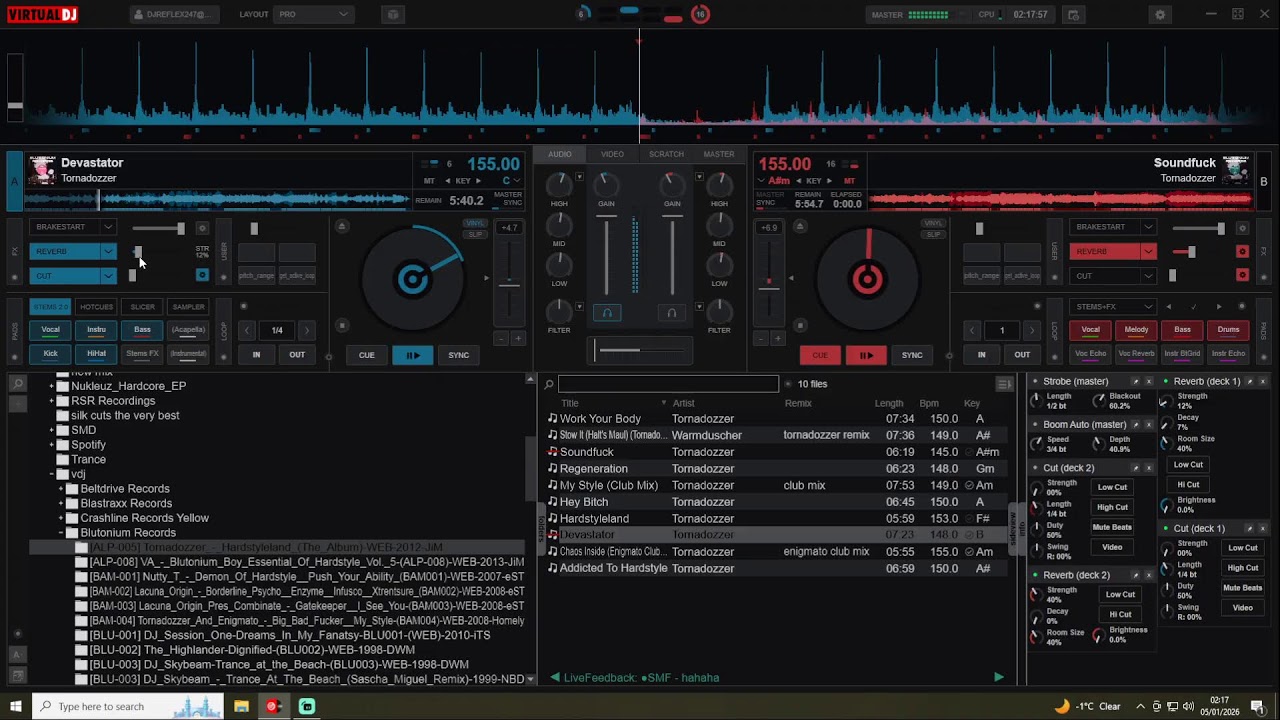
Task: Switch to the SCRATCH mixer tab
Action: coord(666,154)
